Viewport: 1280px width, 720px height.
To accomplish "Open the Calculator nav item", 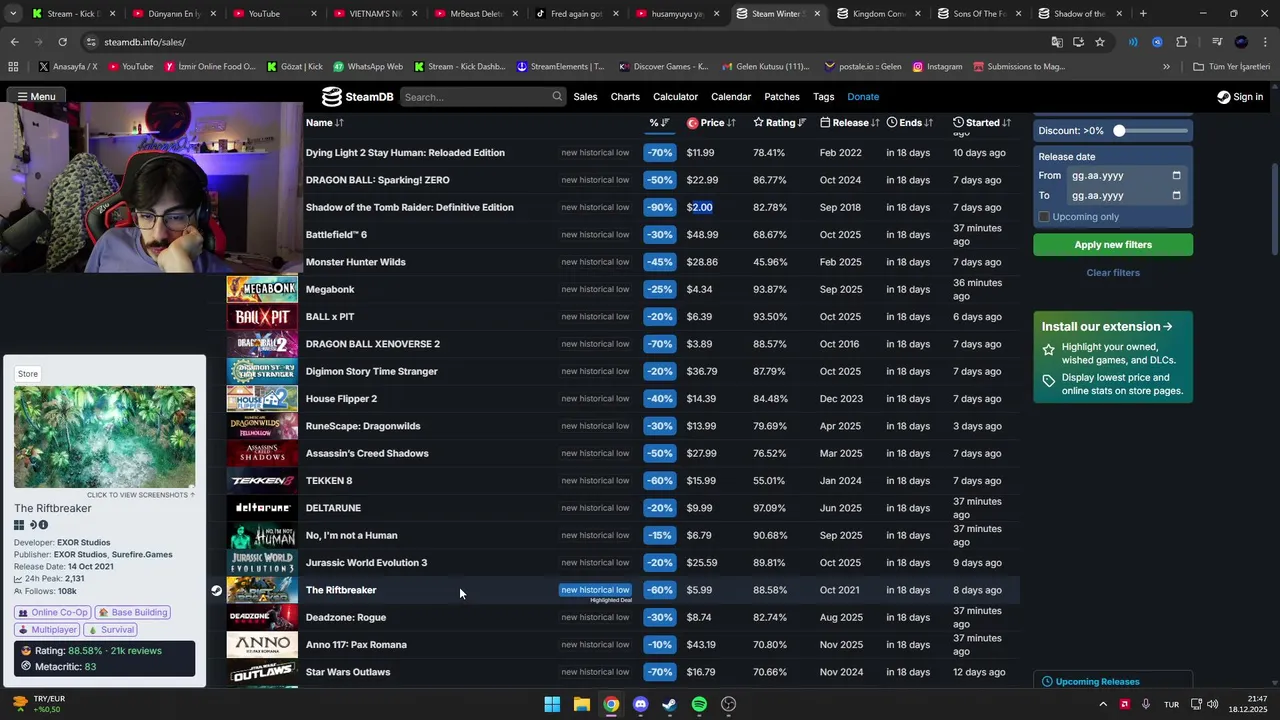I will coord(675,97).
